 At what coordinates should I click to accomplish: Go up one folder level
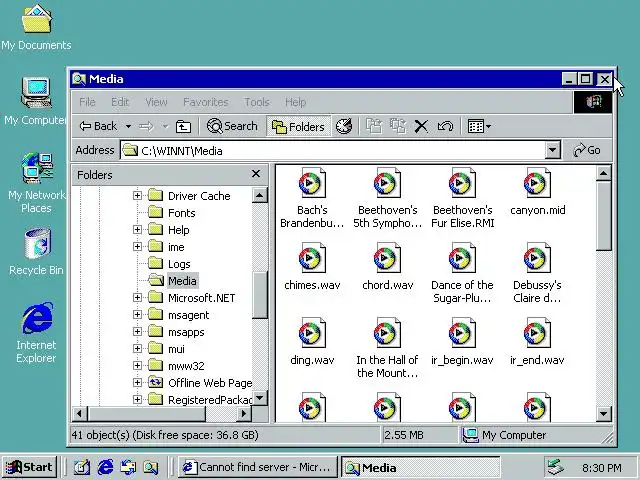coord(183,127)
